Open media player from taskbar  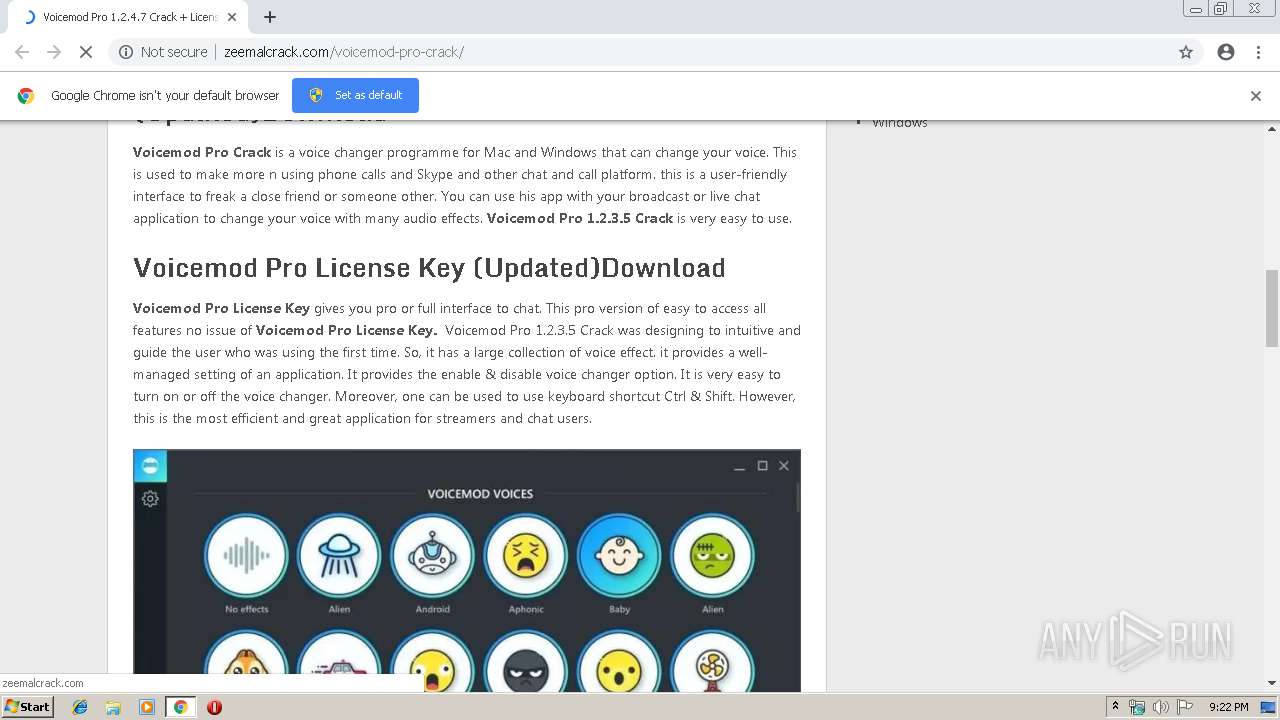[x=147, y=707]
